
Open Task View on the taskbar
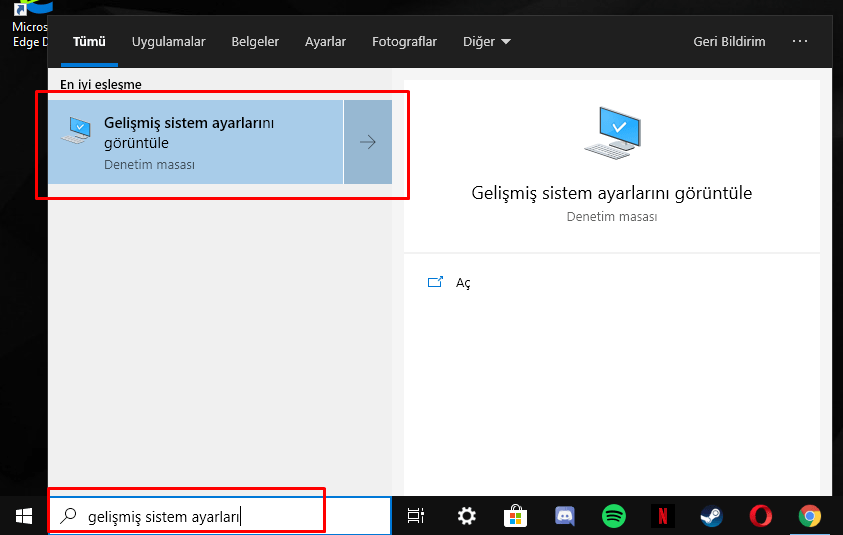tap(416, 516)
